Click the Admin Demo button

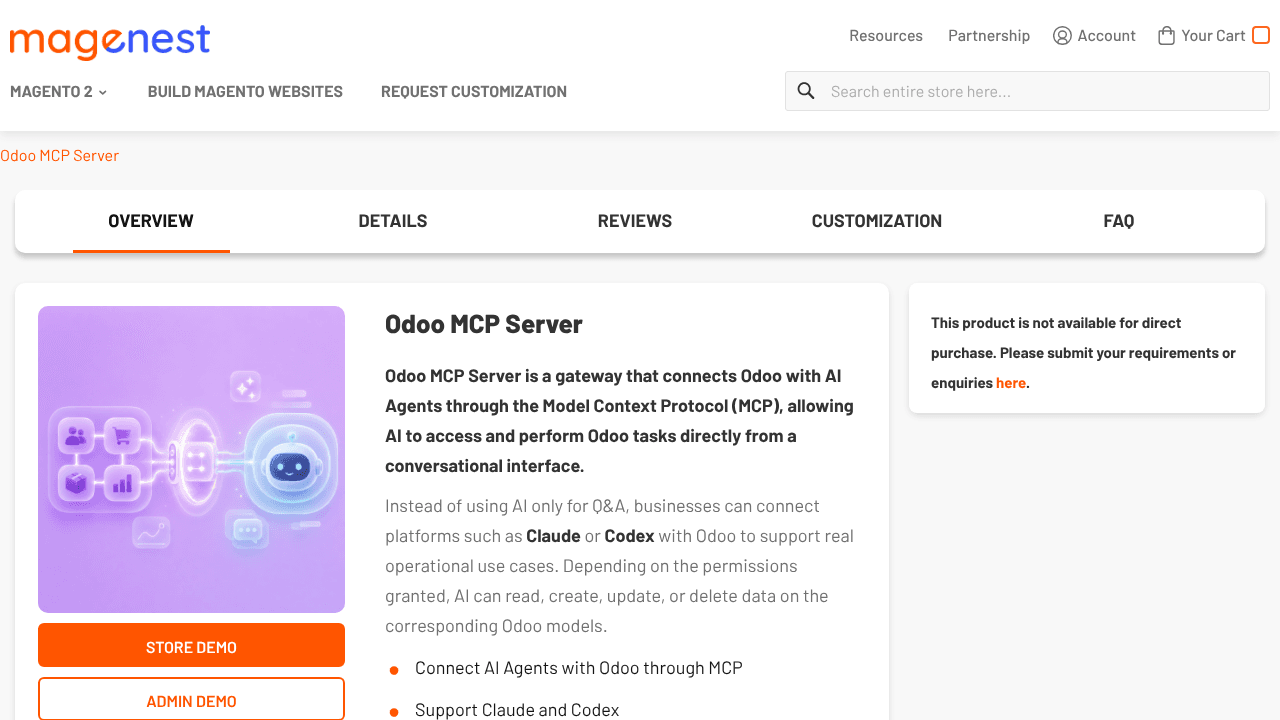pyautogui.click(x=191, y=700)
